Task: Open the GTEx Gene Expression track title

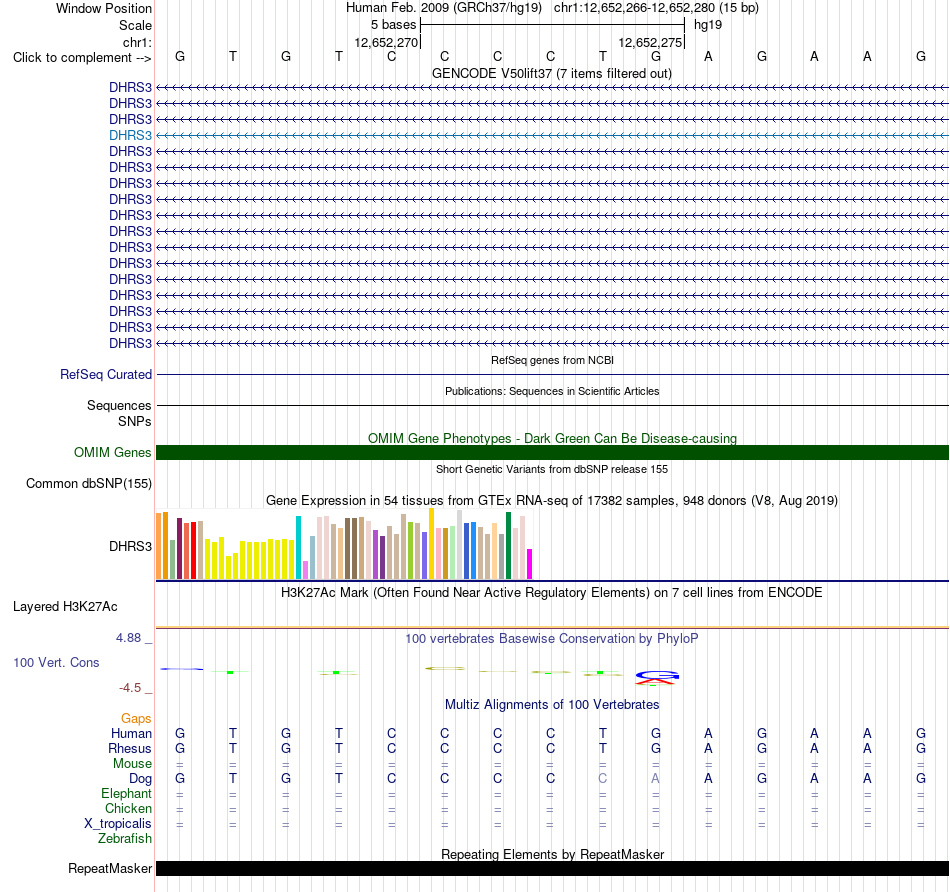Action: click(x=552, y=501)
